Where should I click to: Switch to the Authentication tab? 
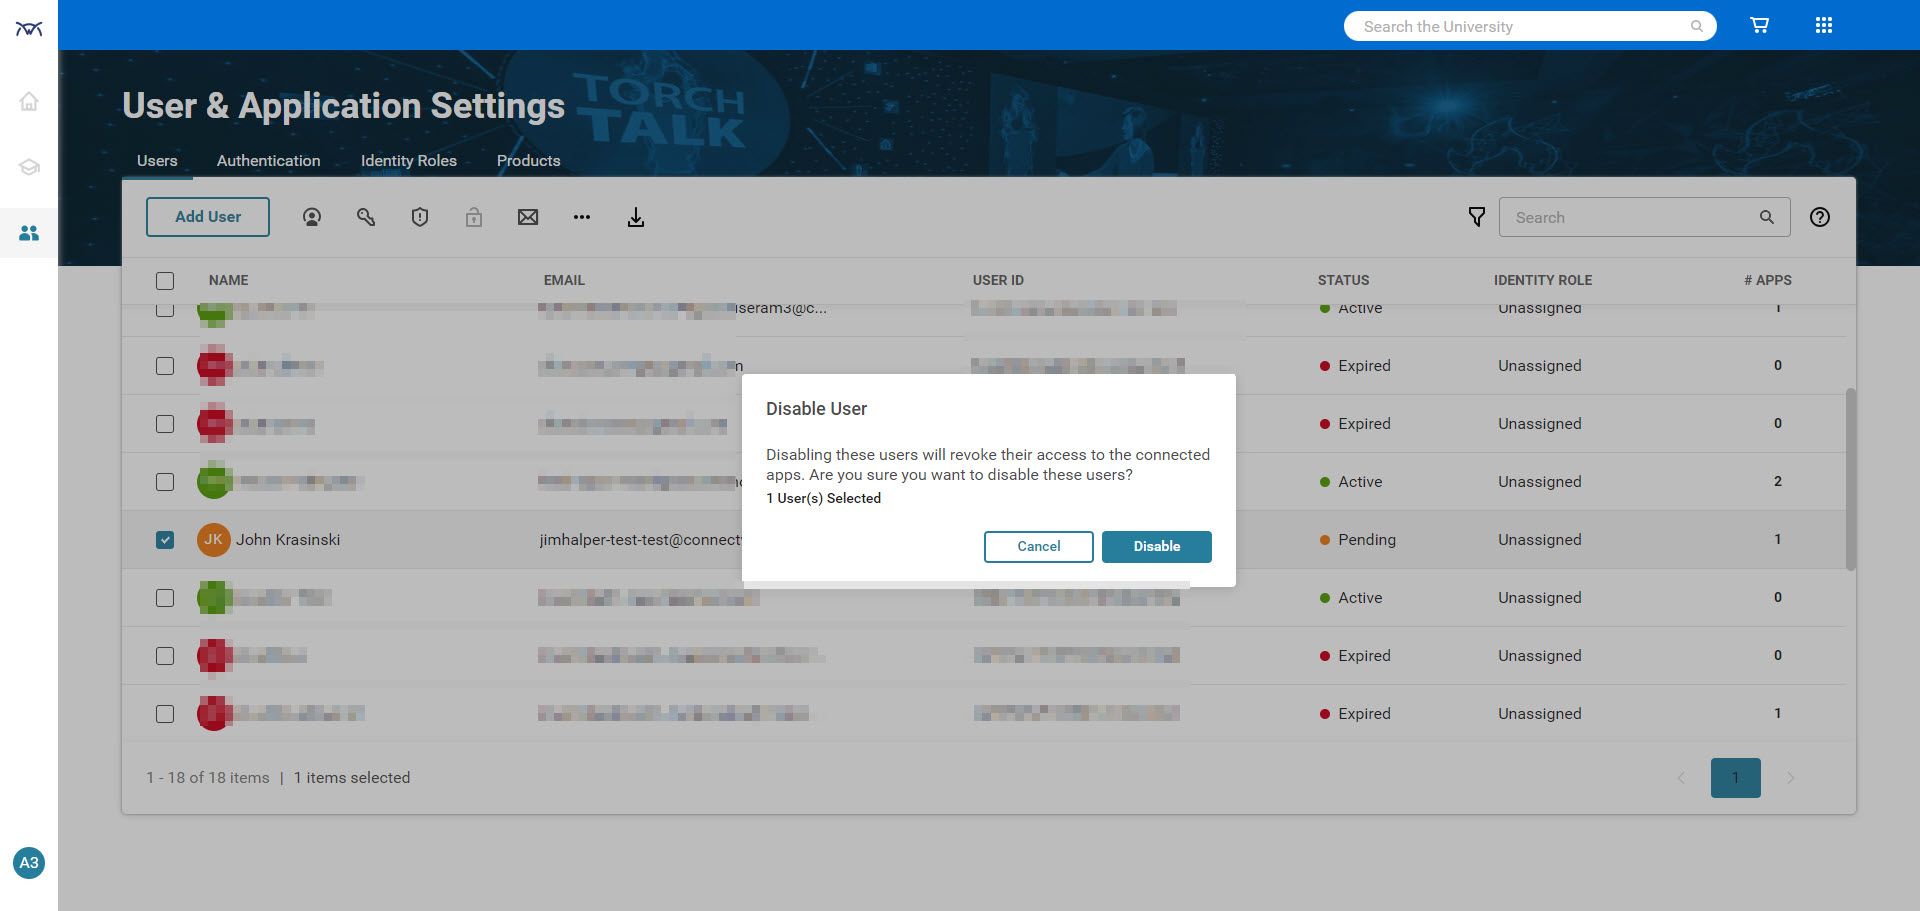click(268, 161)
